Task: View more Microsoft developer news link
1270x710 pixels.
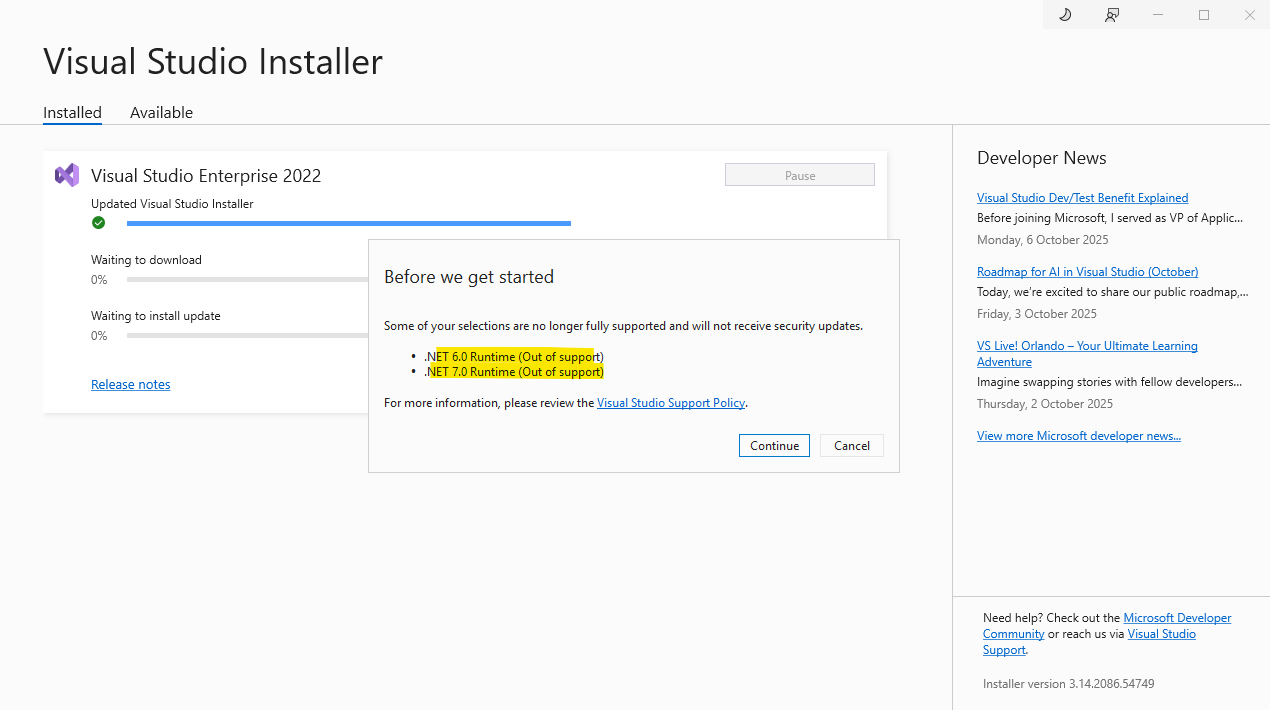Action: 1079,436
